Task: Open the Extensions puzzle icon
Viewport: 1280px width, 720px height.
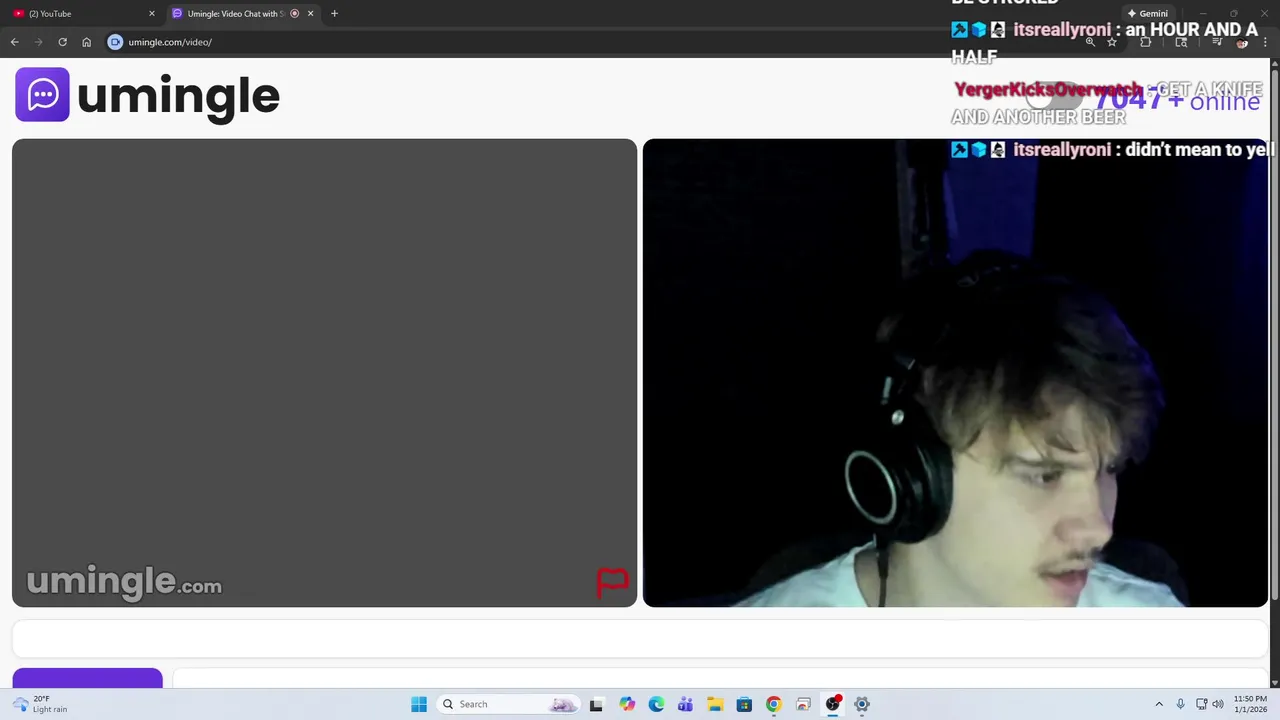Action: point(1146,42)
